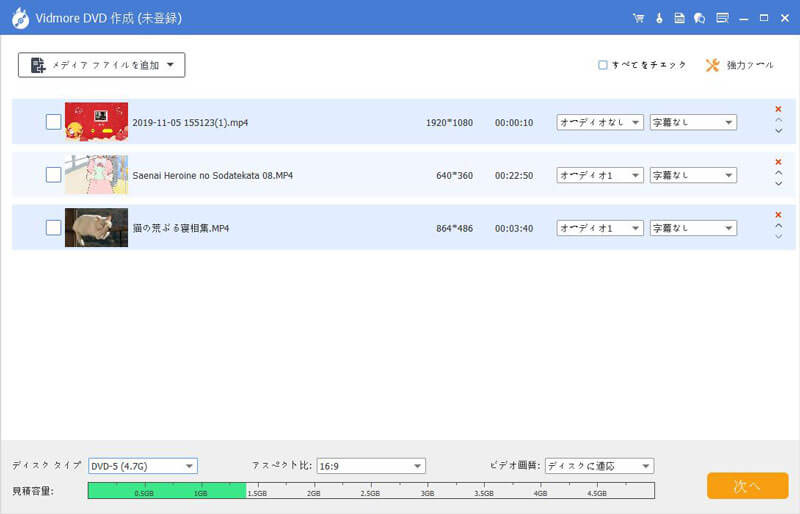Screen dimensions: 800x514
Task: Click the orange 次へ button
Action: (x=747, y=486)
